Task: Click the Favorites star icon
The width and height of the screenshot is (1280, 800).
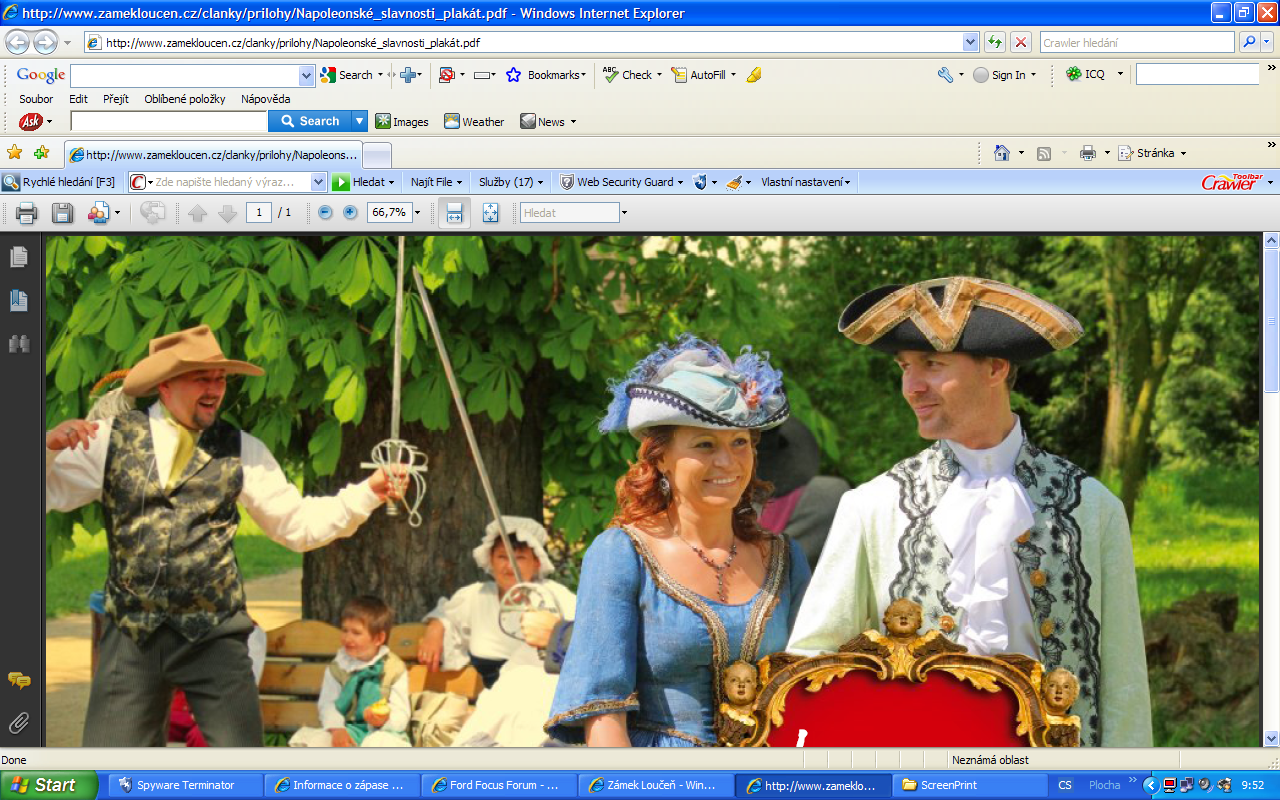Action: pyautogui.click(x=15, y=153)
